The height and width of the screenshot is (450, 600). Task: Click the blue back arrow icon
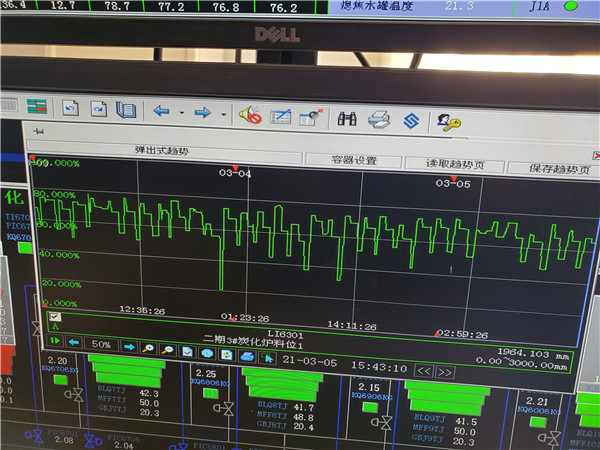[161, 111]
